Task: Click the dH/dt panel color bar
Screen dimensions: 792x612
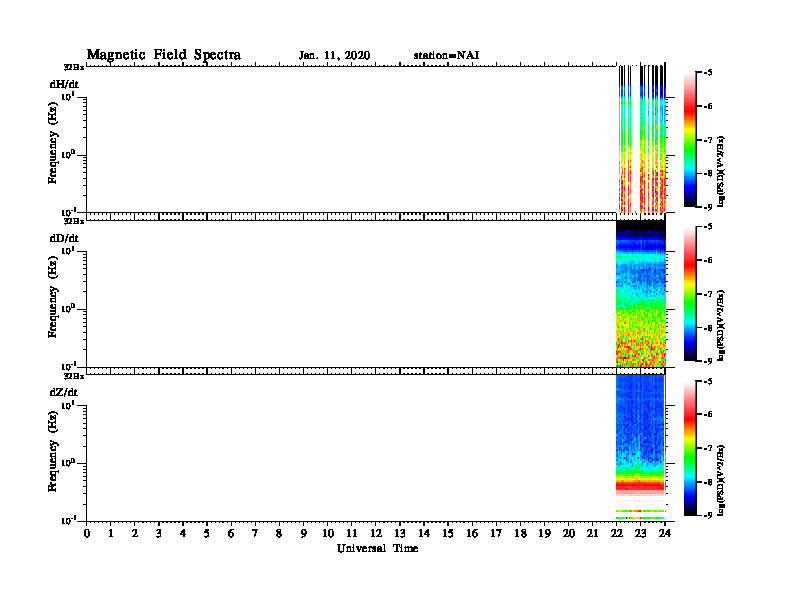Action: (690, 140)
